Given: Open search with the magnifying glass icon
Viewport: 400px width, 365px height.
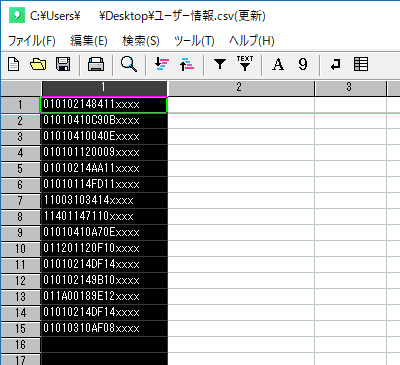Looking at the screenshot, I should tap(129, 64).
